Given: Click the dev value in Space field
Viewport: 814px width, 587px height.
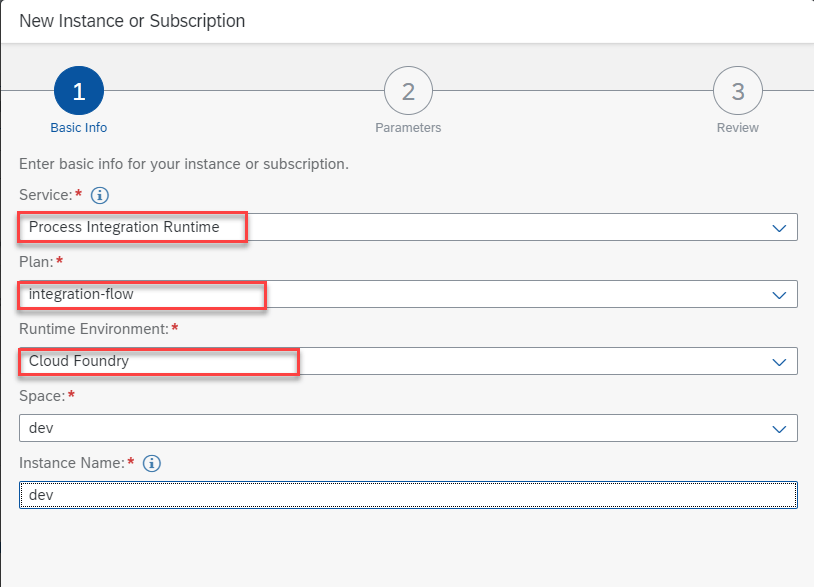Looking at the screenshot, I should tap(41, 428).
